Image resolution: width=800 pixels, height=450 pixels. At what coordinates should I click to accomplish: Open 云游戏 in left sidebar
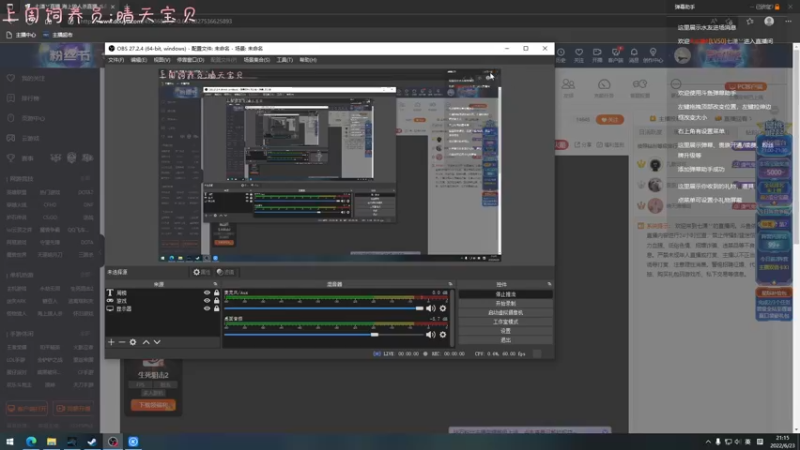[24, 138]
